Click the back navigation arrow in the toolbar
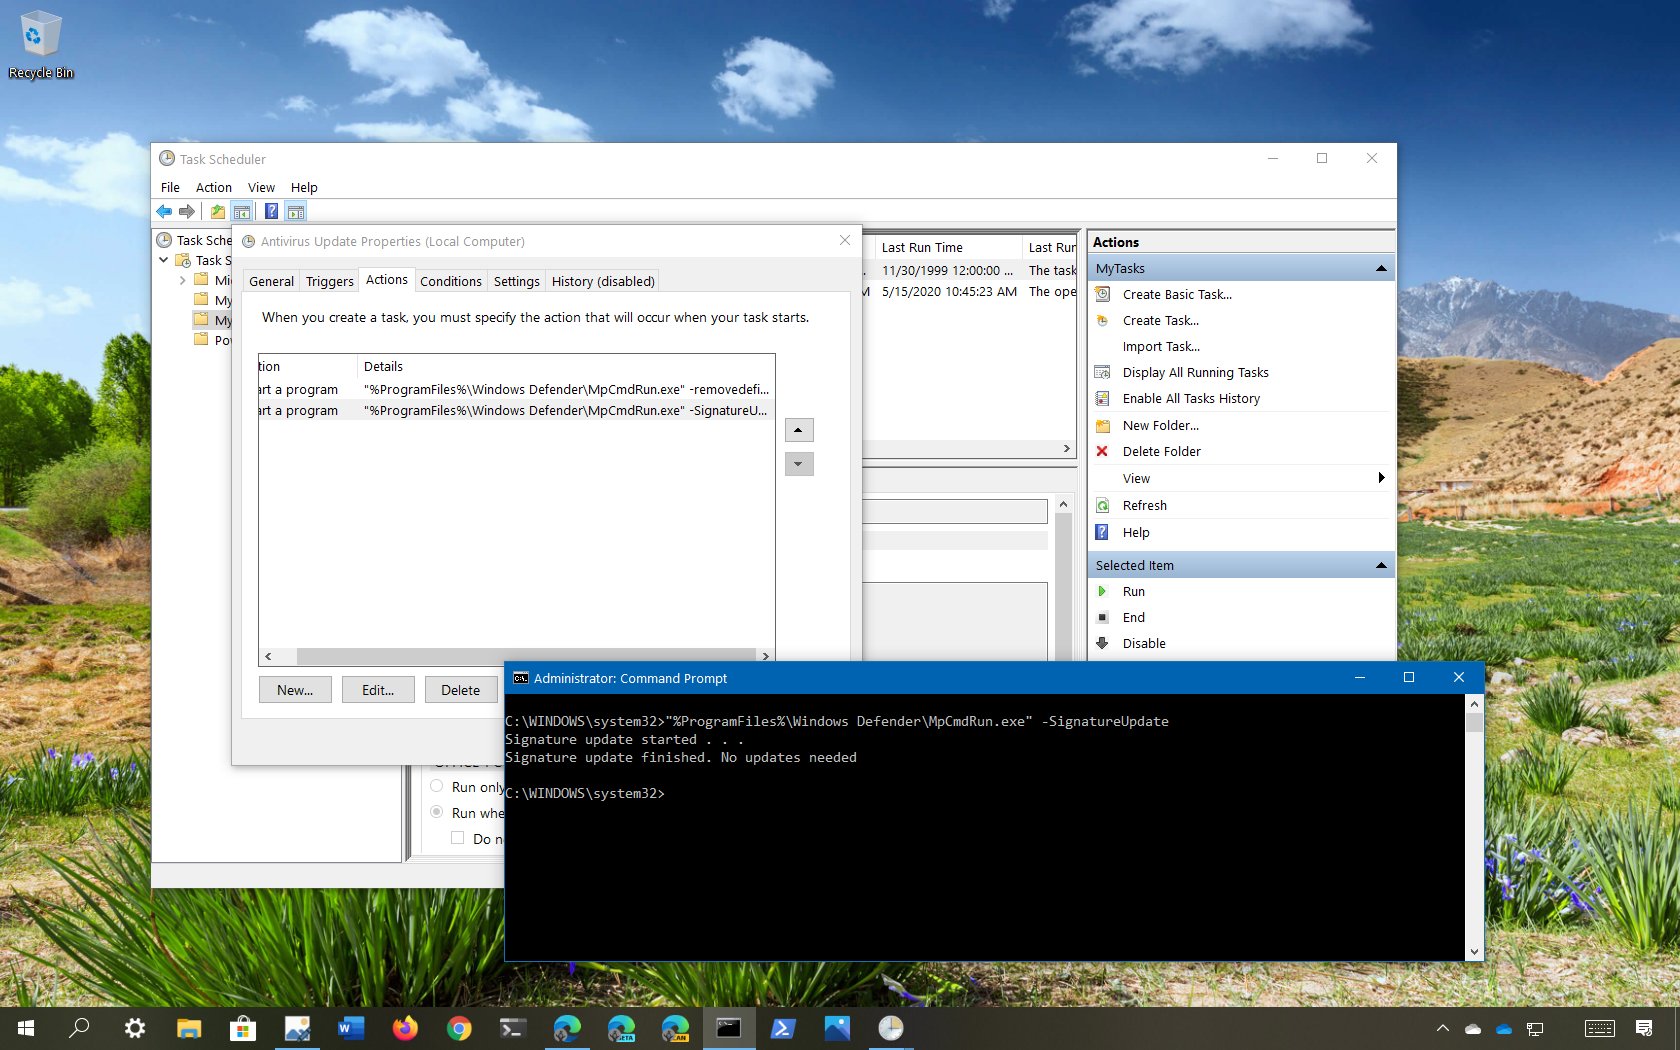This screenshot has width=1680, height=1050. click(165, 211)
